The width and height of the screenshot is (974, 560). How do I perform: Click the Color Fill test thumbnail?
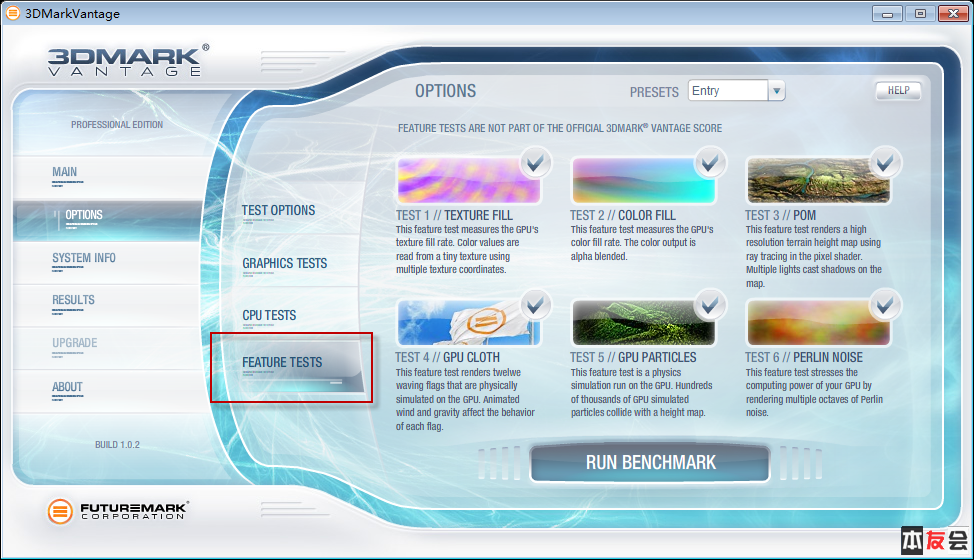pos(644,180)
